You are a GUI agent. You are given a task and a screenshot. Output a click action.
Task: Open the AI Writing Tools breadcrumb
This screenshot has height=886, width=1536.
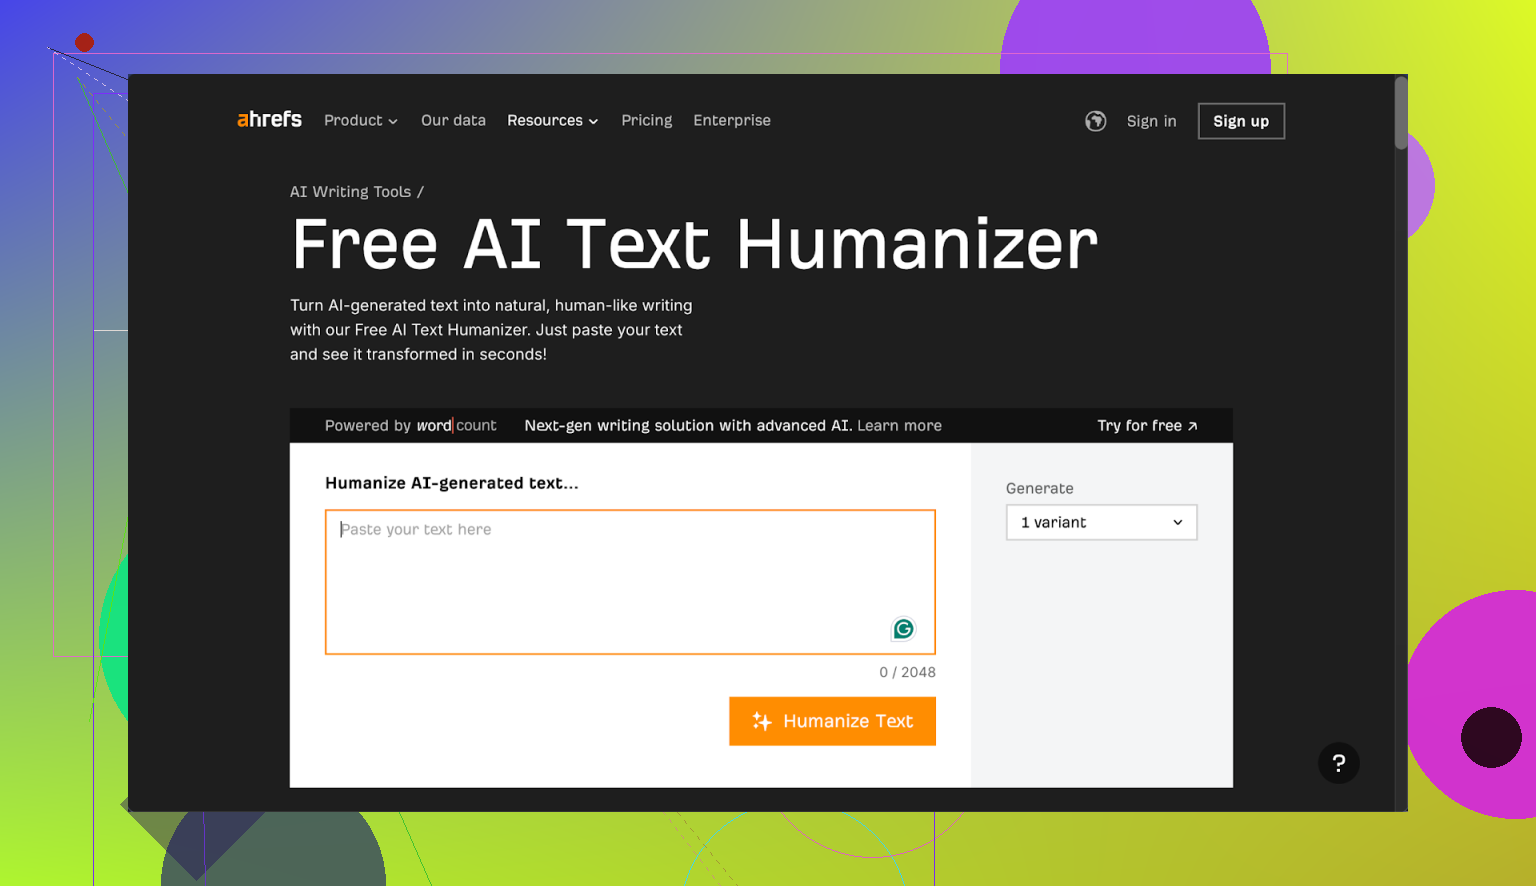click(x=350, y=192)
